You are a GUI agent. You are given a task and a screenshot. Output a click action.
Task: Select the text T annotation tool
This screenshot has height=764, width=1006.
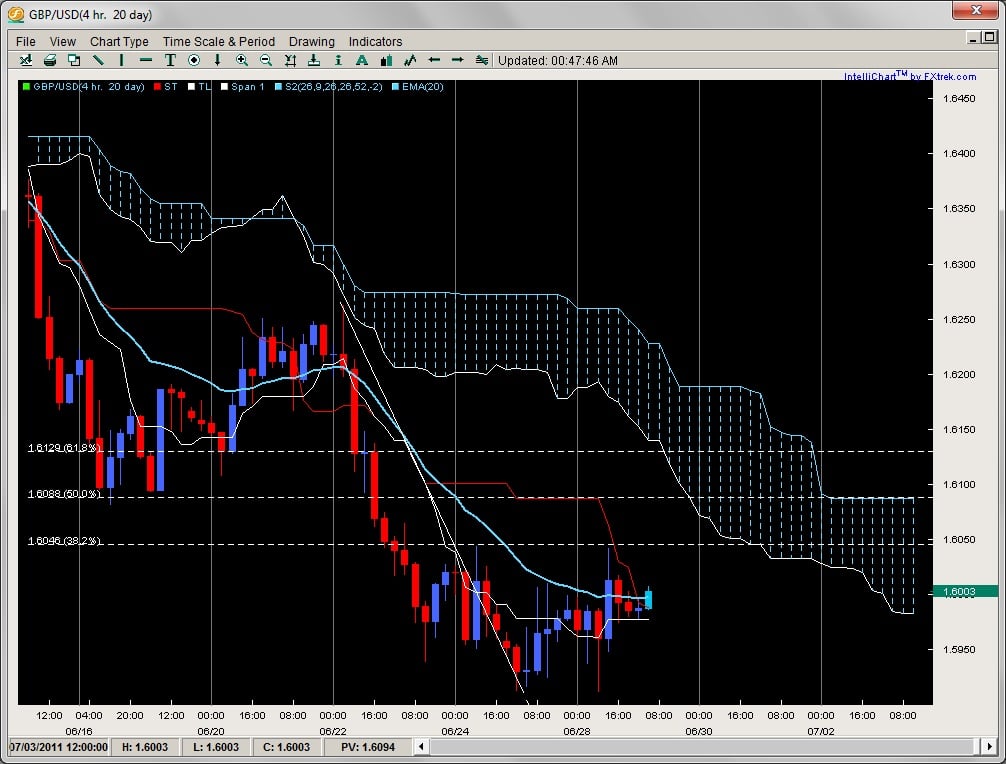170,60
